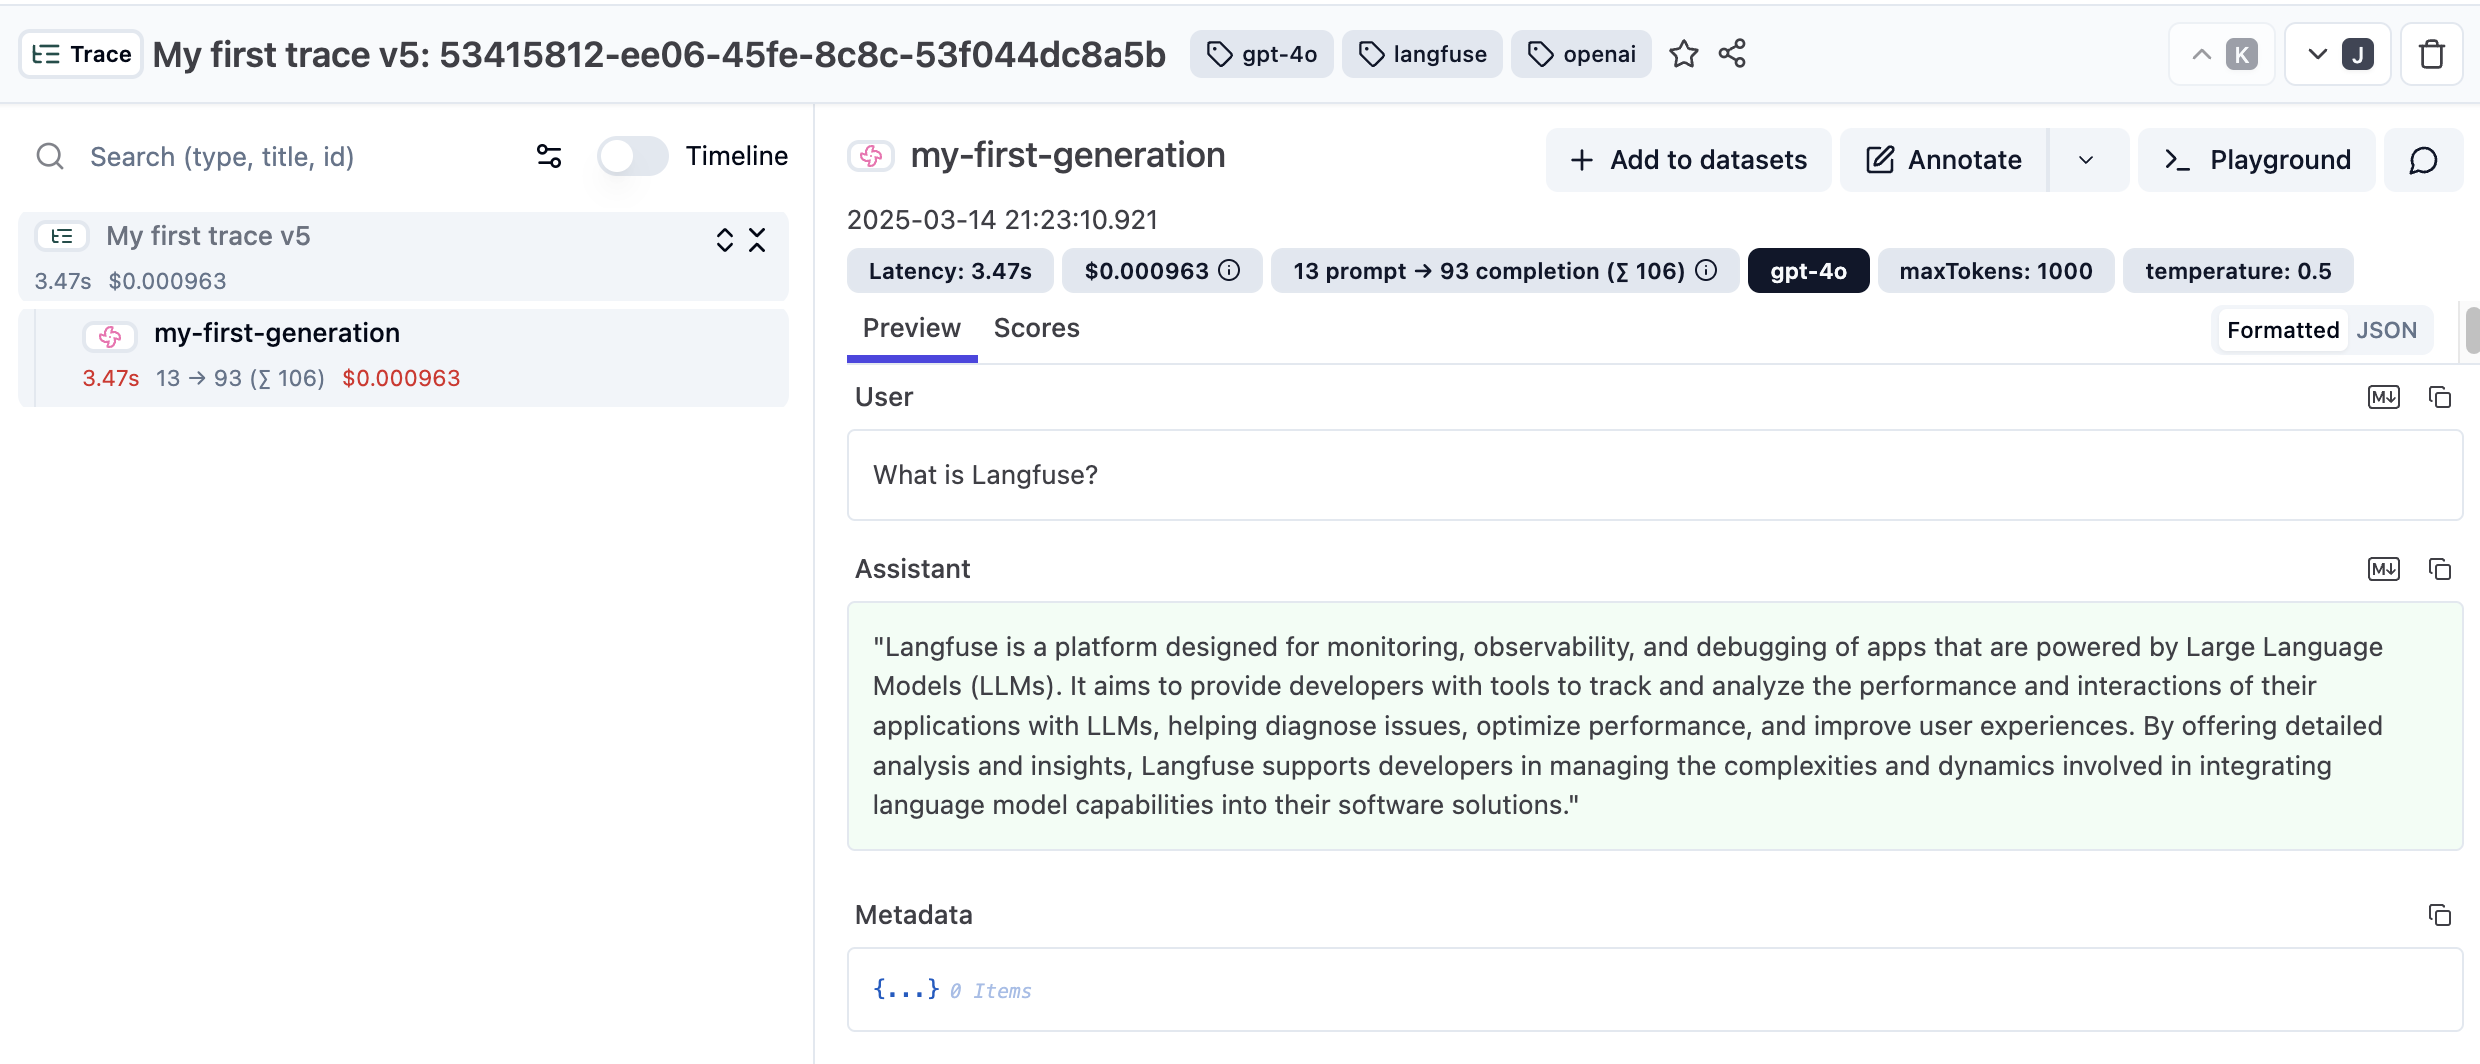The width and height of the screenshot is (2480, 1064).
Task: Go to previous trace (K)
Action: coord(2222,54)
